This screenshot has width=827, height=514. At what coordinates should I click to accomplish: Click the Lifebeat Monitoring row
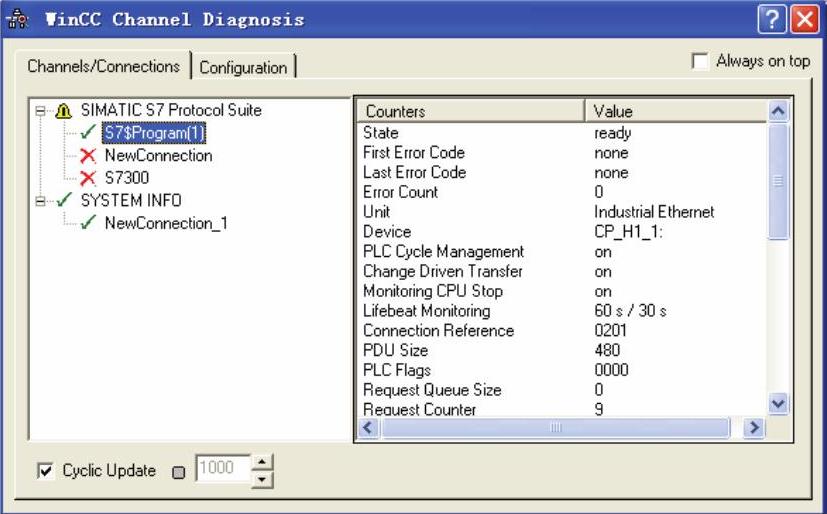coord(562,311)
